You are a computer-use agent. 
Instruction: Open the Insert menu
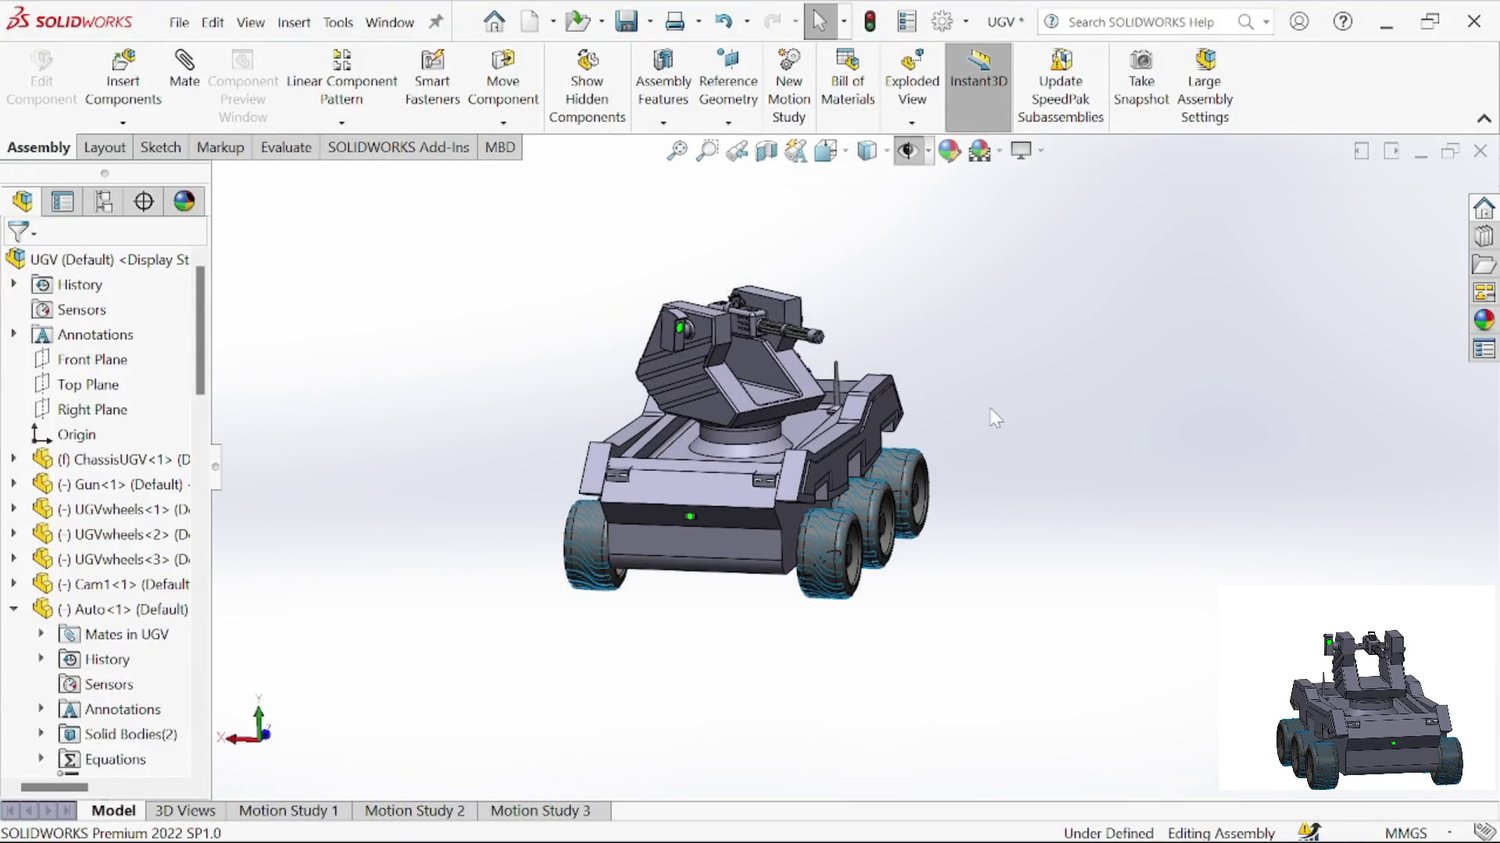coord(294,22)
